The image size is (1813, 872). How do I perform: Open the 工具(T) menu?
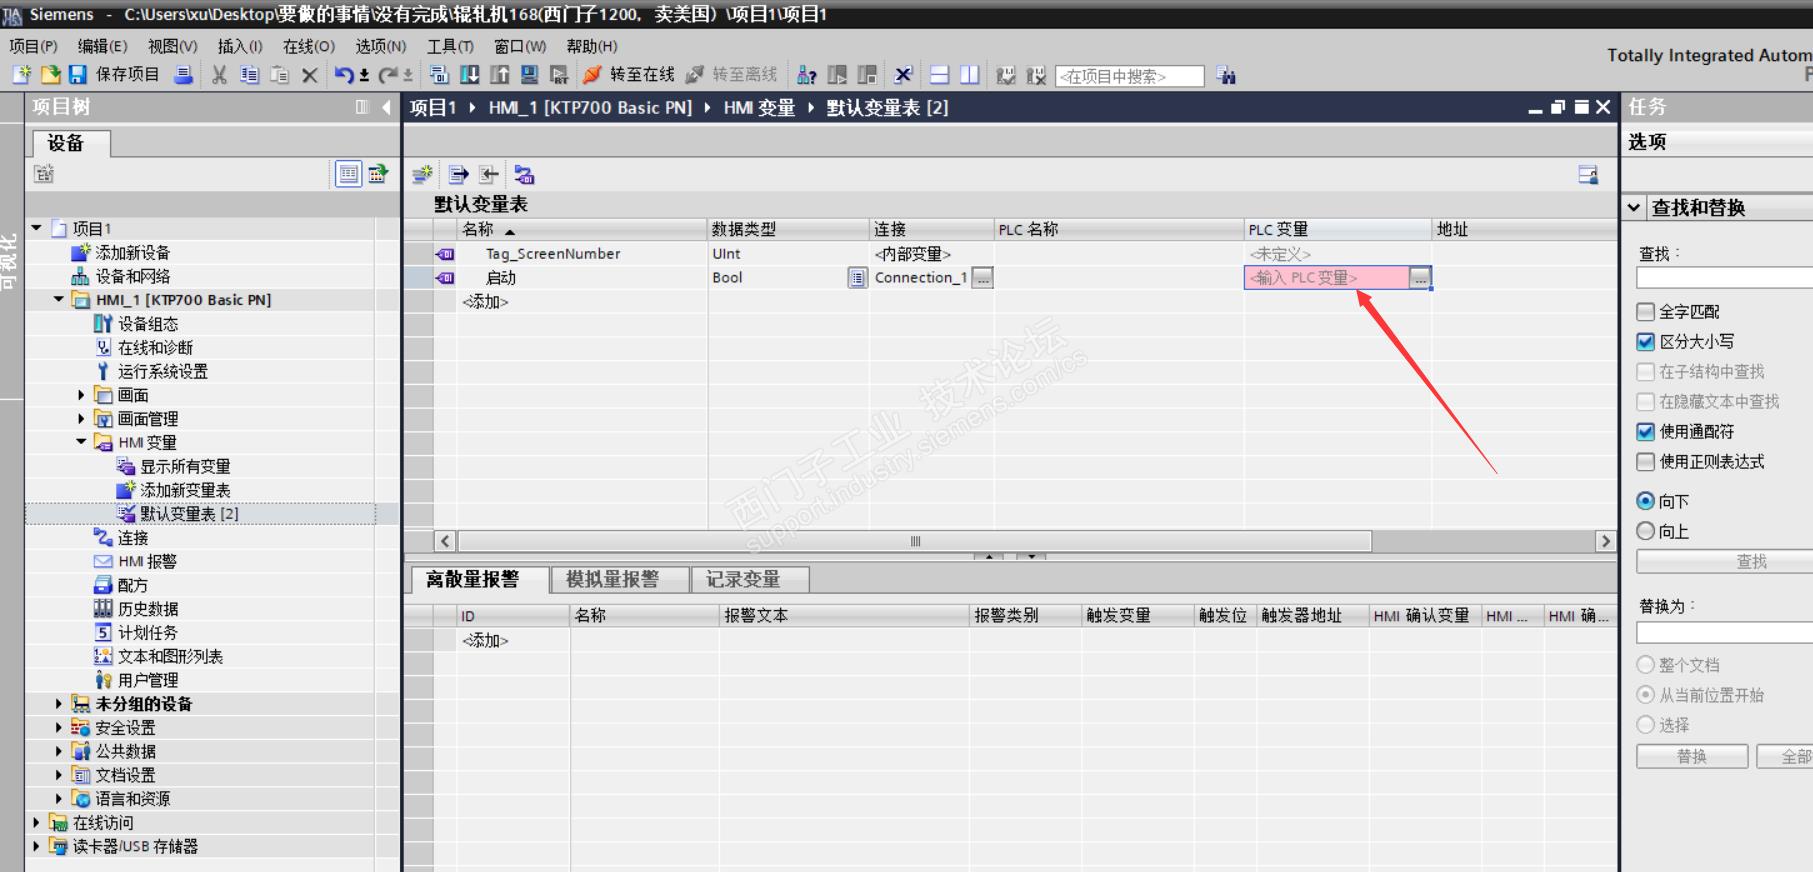(450, 46)
